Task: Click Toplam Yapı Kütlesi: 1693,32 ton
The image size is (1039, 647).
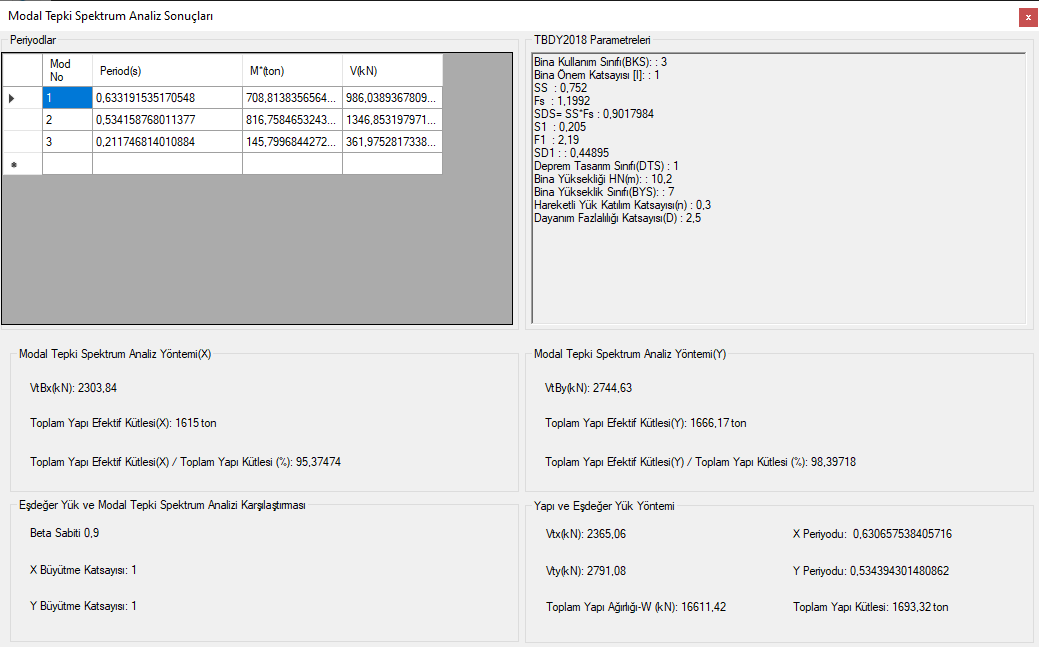Action: tap(871, 607)
